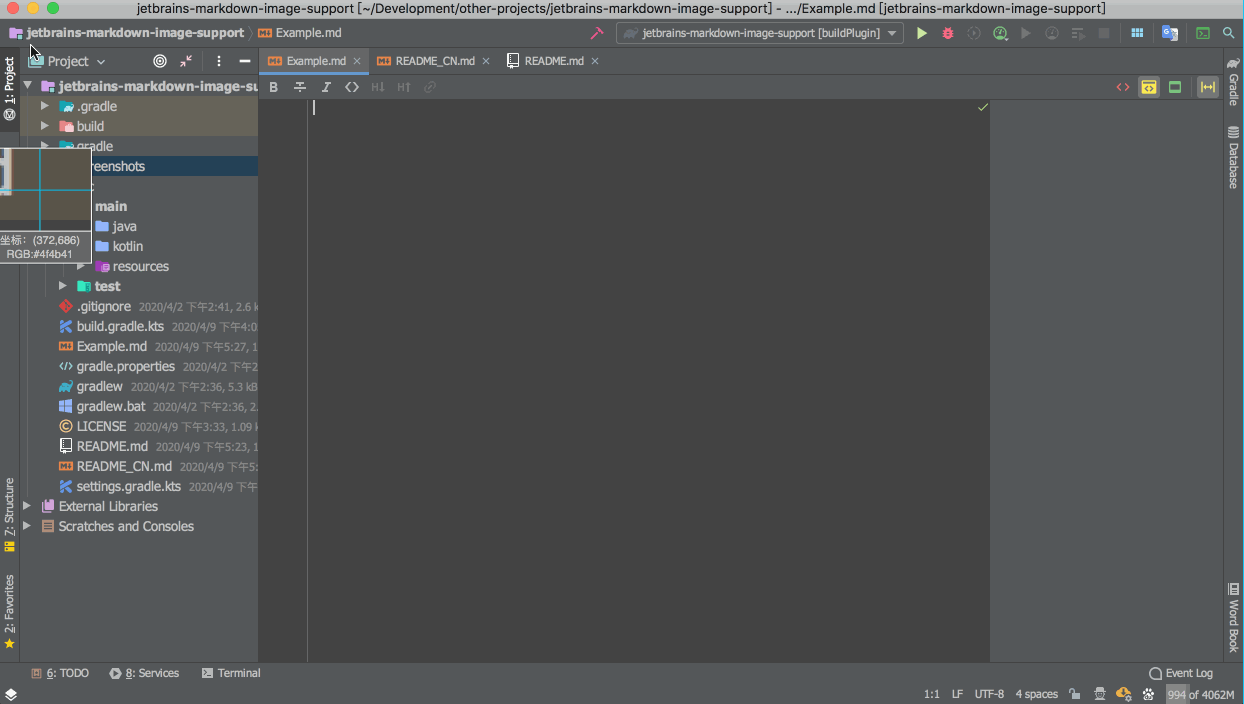Screen dimensions: 1244x704
Task: Select the kotlin folder
Action: (x=128, y=246)
